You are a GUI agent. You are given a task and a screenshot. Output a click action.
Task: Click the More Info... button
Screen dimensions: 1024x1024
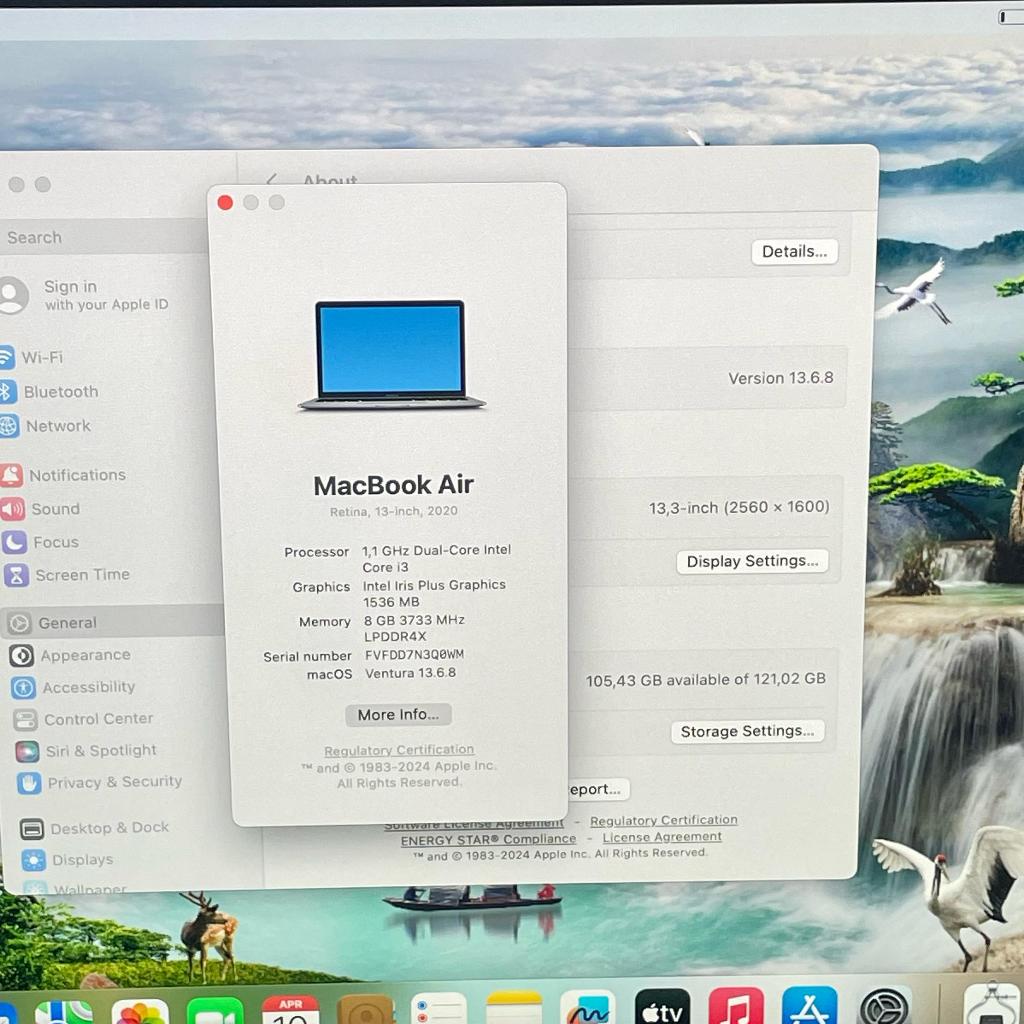pyautogui.click(x=398, y=715)
